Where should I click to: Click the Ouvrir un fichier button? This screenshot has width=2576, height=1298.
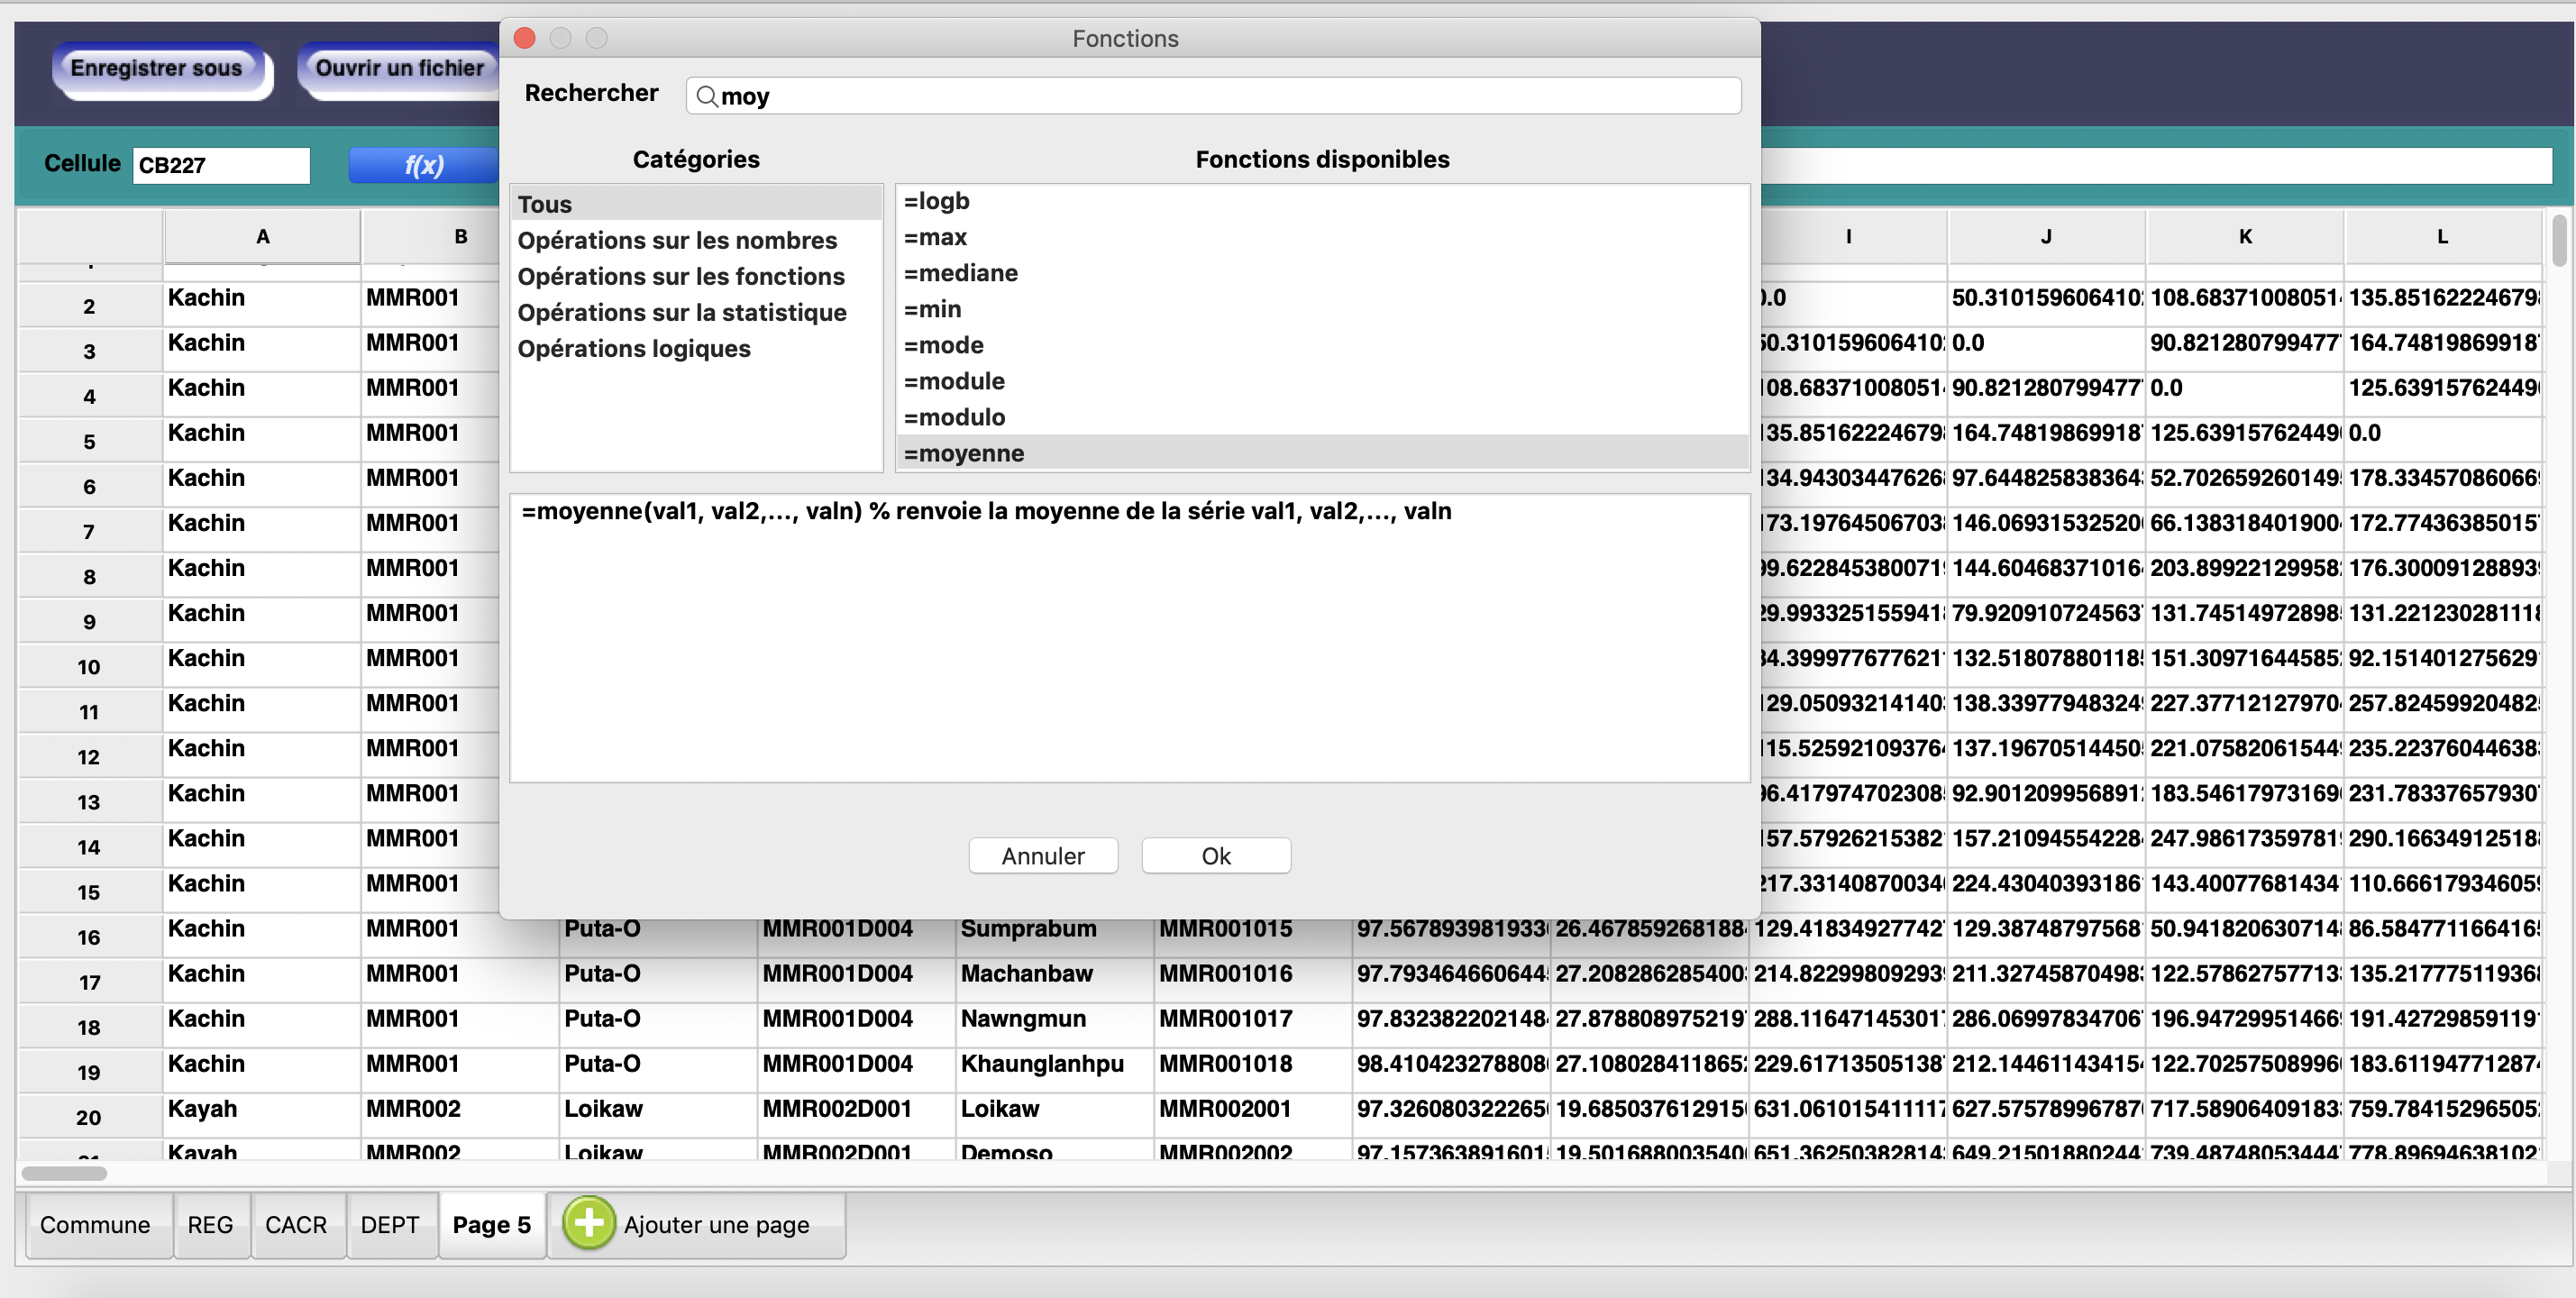[399, 69]
